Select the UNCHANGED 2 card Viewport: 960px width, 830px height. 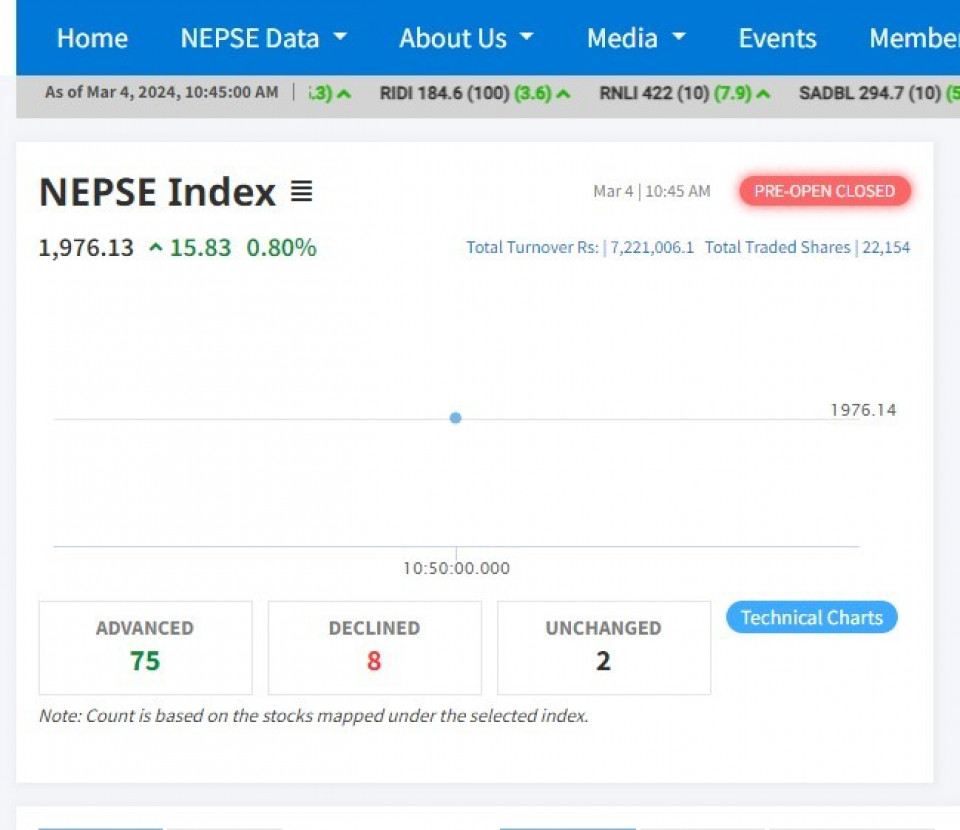(604, 648)
